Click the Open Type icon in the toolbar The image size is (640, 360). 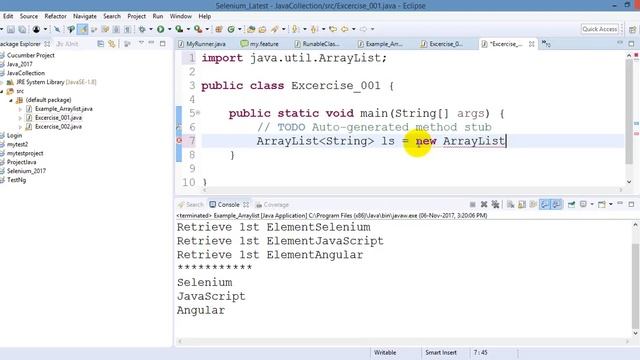251,29
